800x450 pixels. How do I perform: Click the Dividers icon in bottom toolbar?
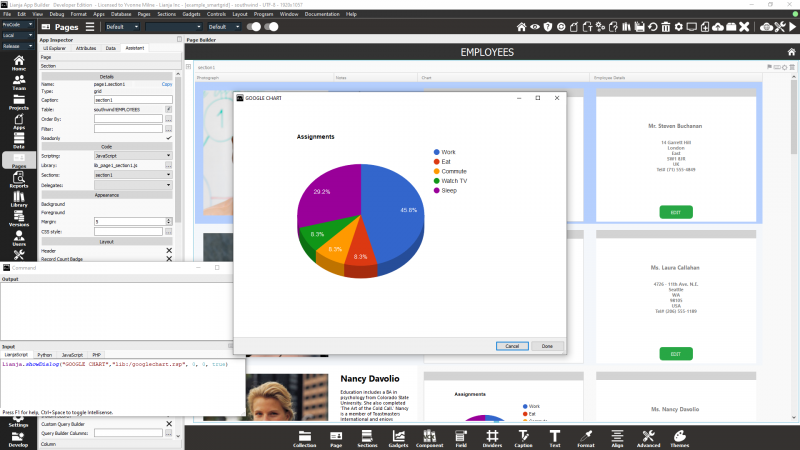(x=492, y=438)
